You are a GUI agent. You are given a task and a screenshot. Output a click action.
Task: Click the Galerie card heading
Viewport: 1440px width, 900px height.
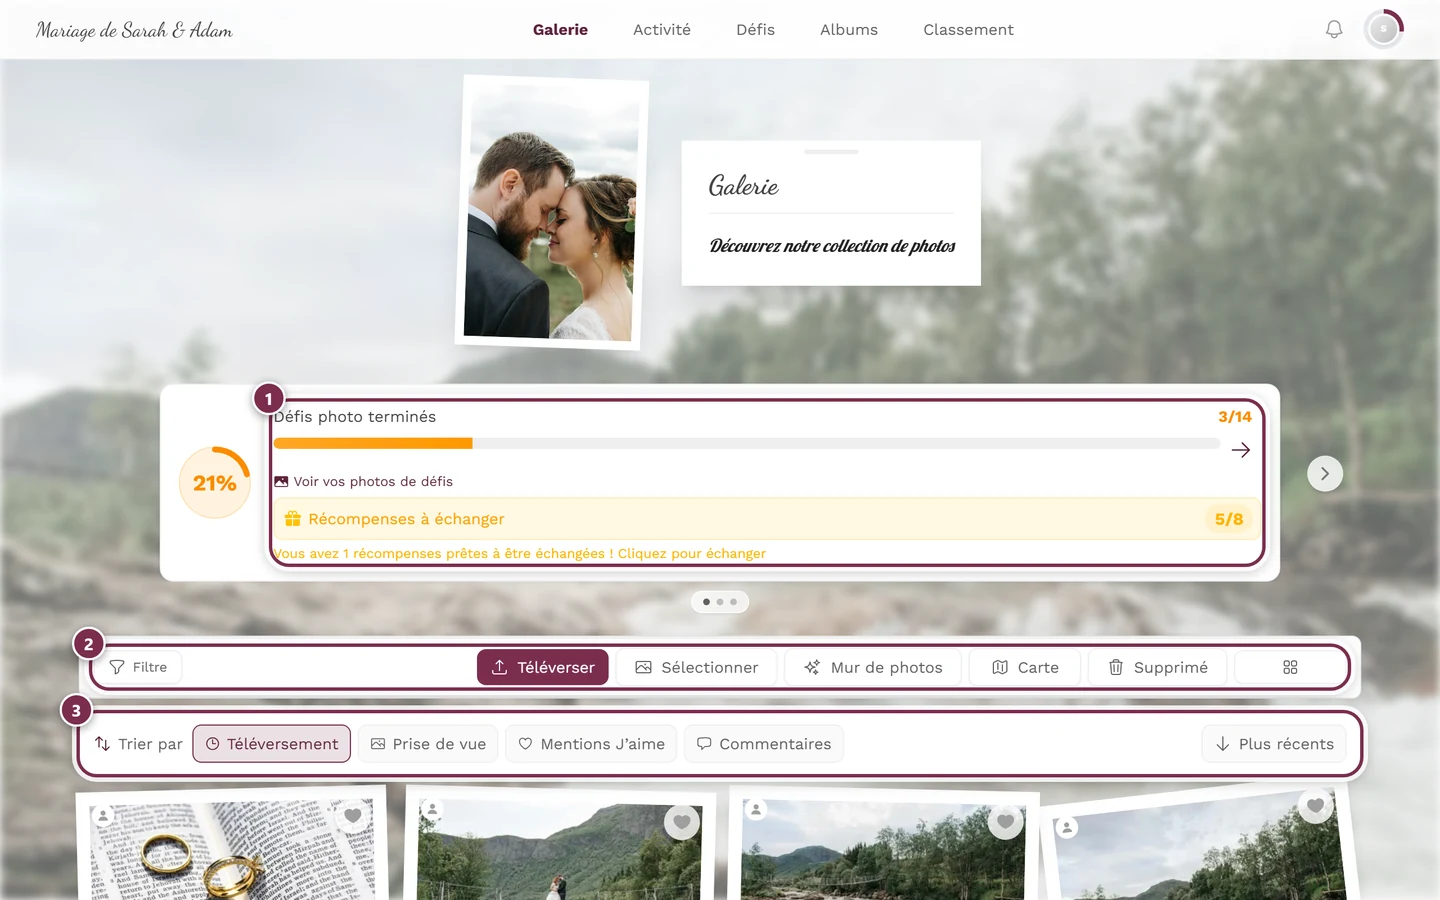coord(743,186)
